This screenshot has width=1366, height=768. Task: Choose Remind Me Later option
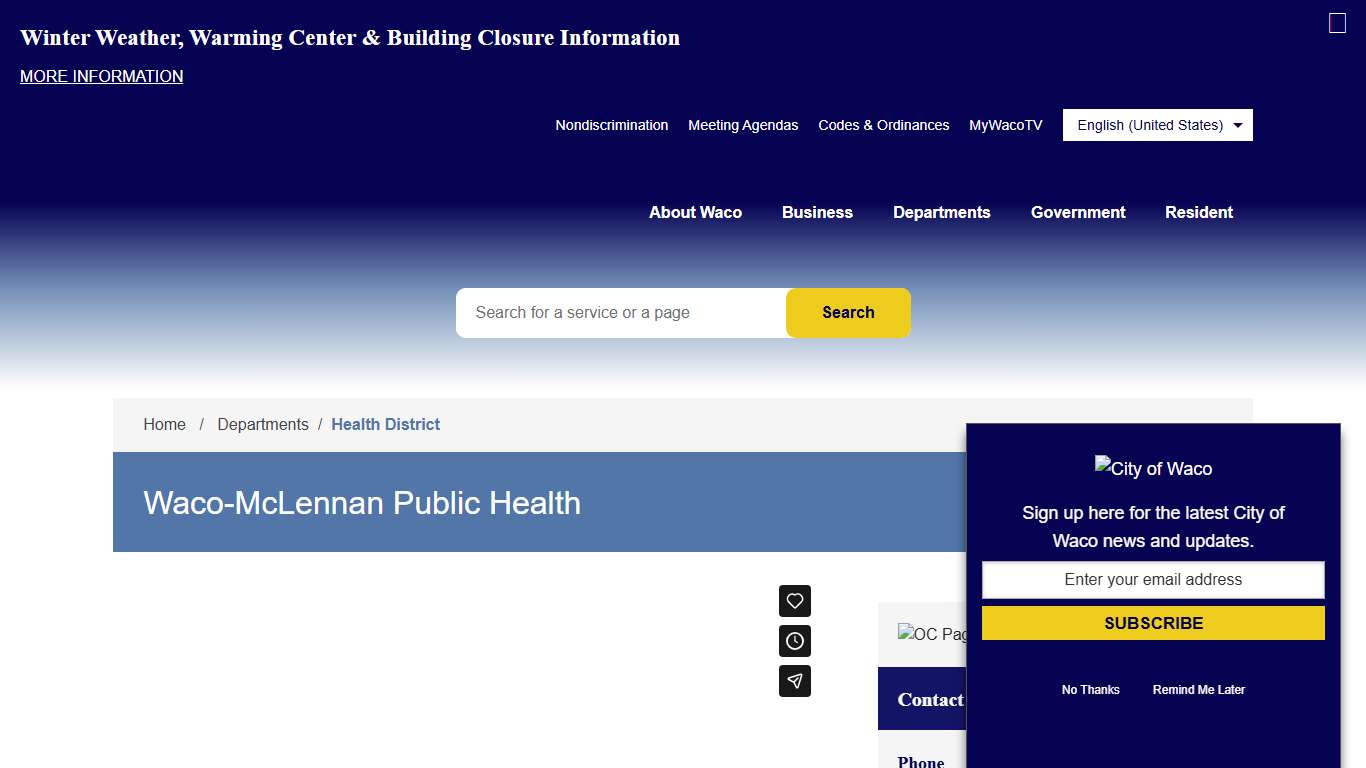point(1198,690)
